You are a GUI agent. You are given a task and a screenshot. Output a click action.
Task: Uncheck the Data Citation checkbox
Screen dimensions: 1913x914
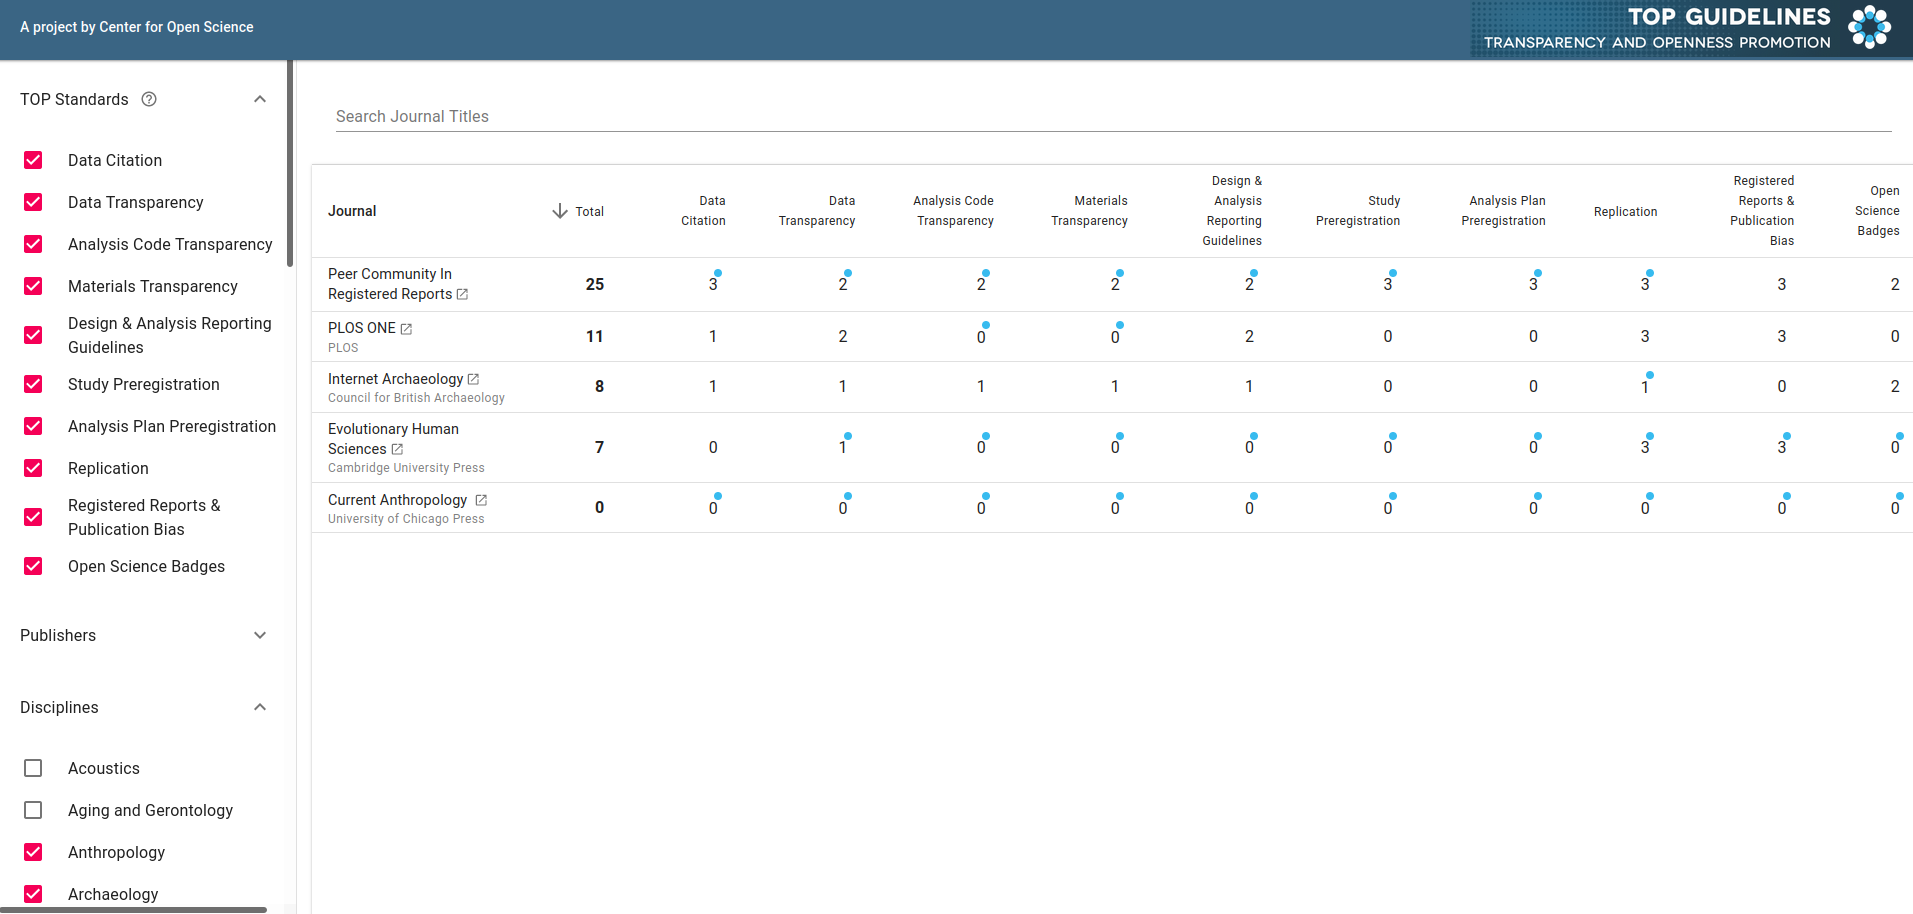33,160
